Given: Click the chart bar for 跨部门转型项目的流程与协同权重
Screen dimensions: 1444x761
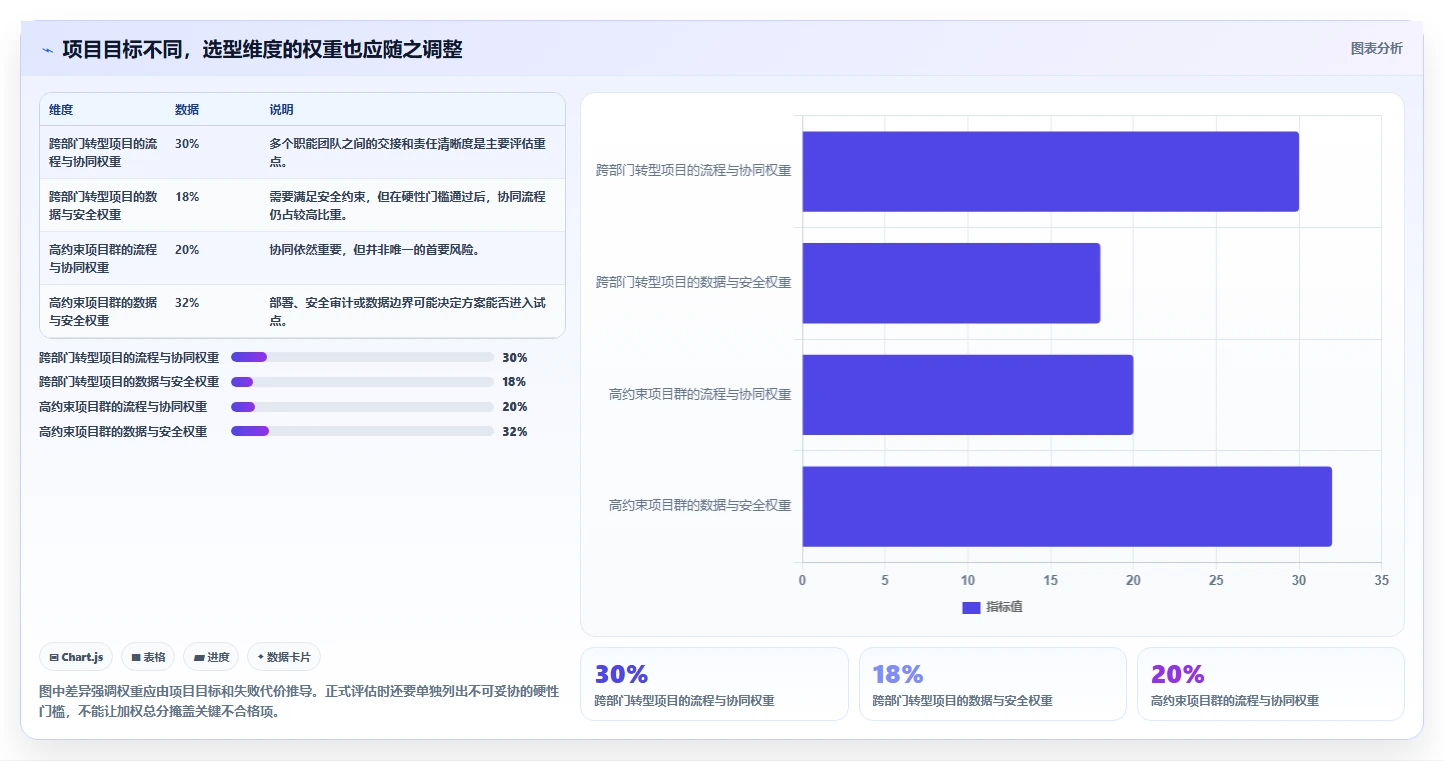Looking at the screenshot, I should coord(1050,171).
